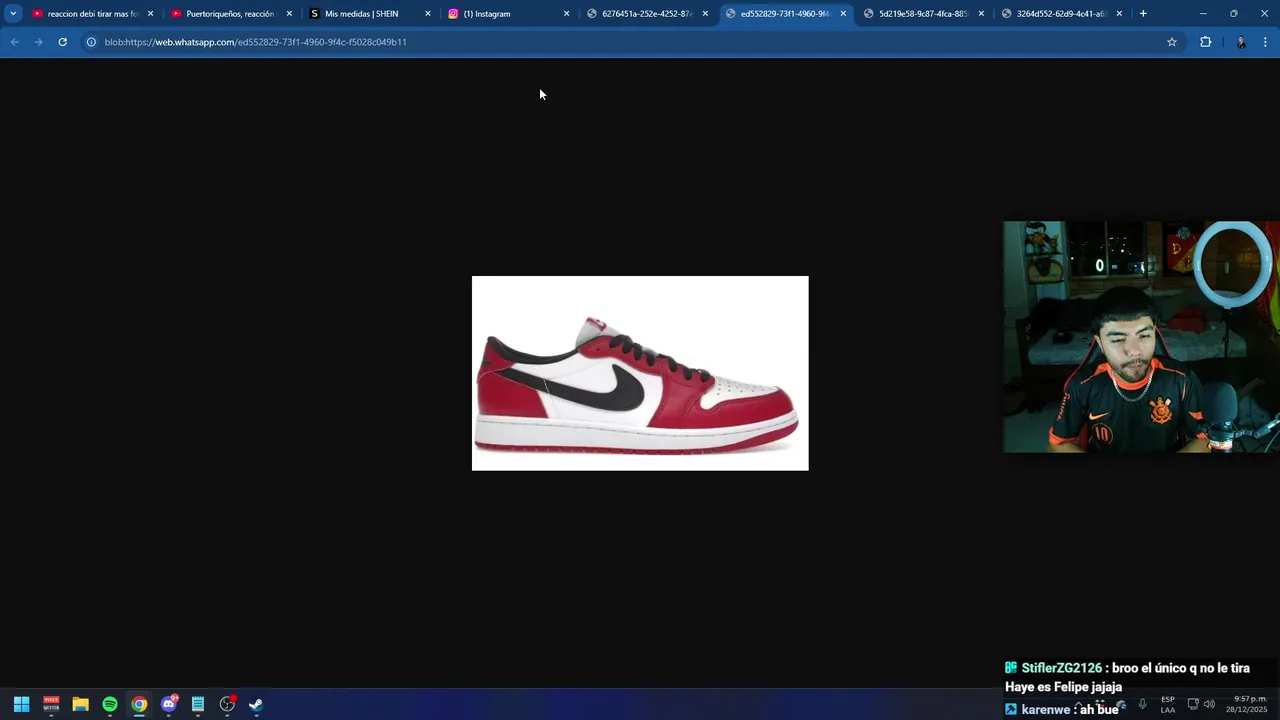The height and width of the screenshot is (720, 1280).
Task: Launch File Explorer from the taskbar
Action: pos(80,704)
